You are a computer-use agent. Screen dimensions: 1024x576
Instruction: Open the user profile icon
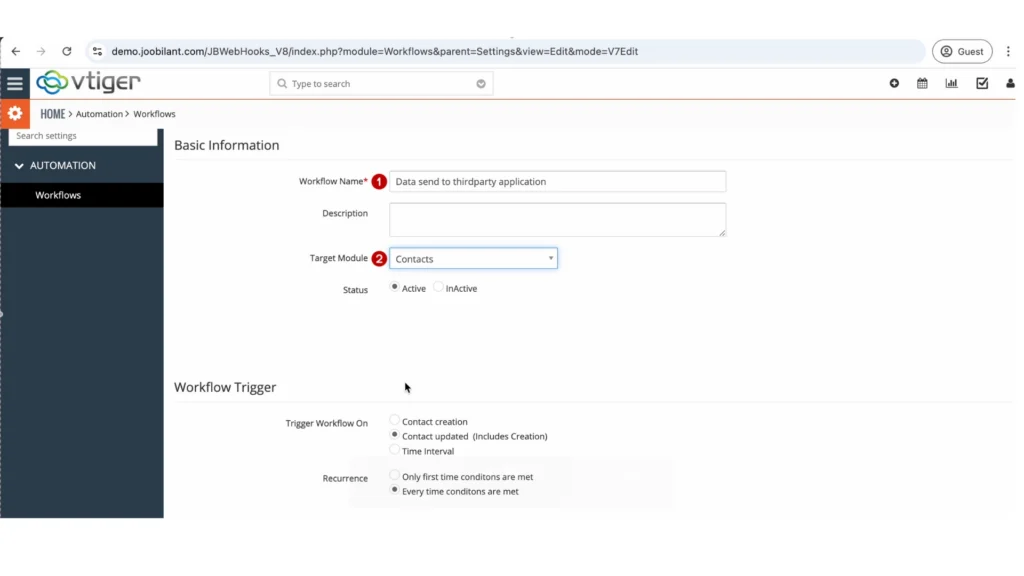pyautogui.click(x=1010, y=84)
